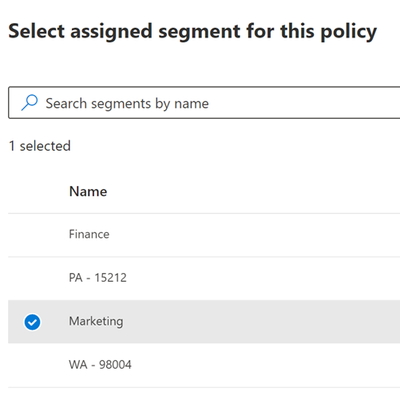Focus the 'Search segments by name' field
The width and height of the screenshot is (400, 403).
coord(204,103)
